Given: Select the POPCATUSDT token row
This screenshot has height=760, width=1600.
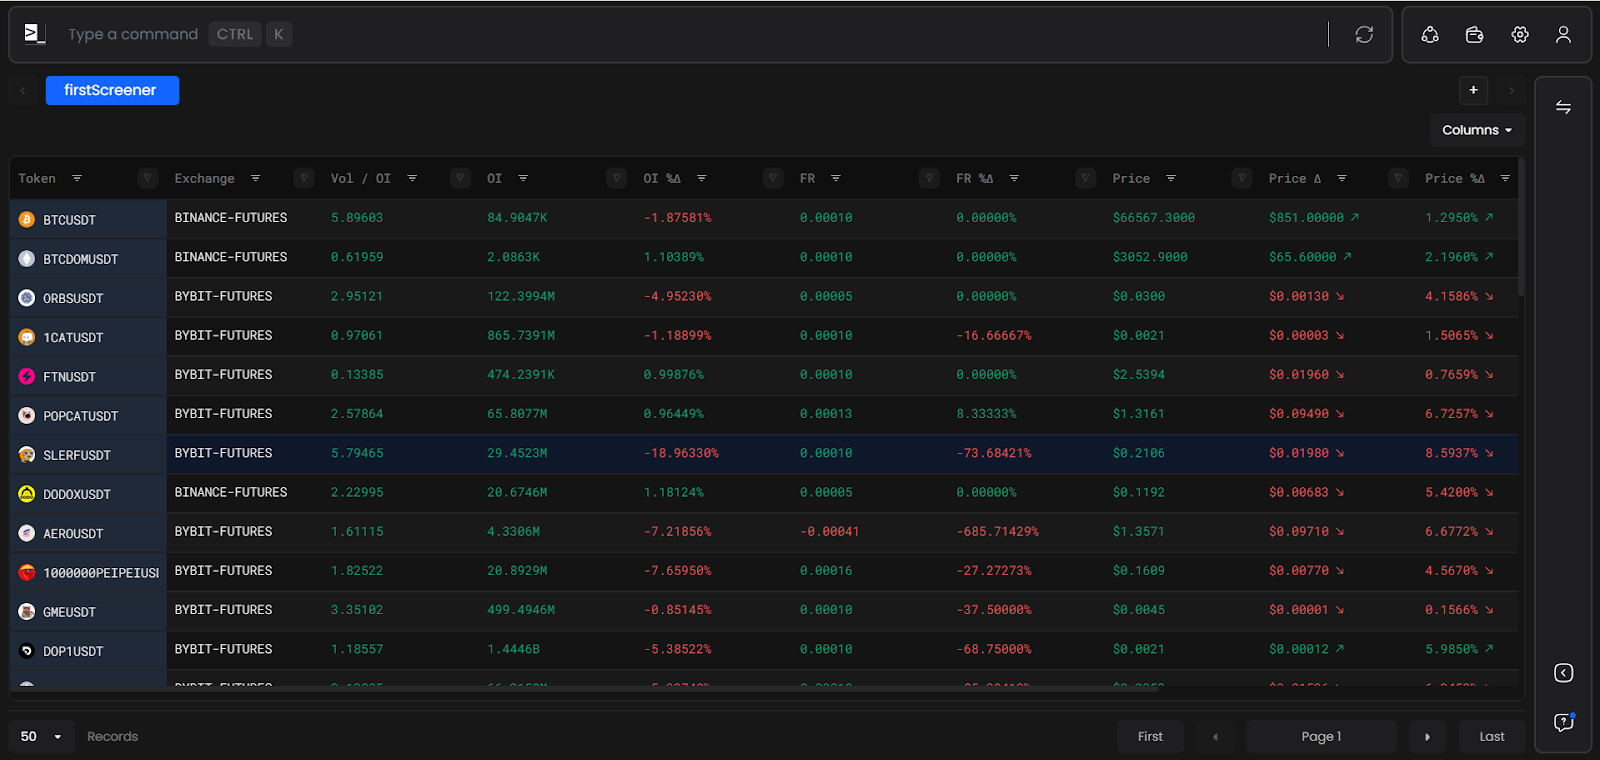Looking at the screenshot, I should pyautogui.click(x=764, y=415).
